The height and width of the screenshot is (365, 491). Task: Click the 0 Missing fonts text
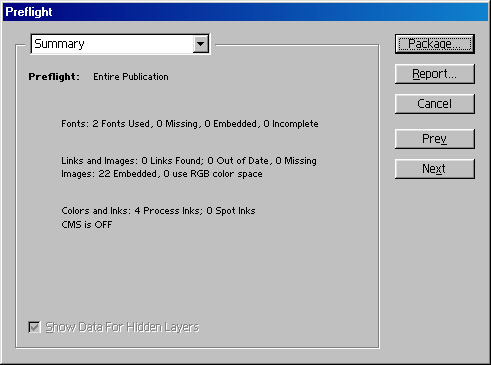178,124
